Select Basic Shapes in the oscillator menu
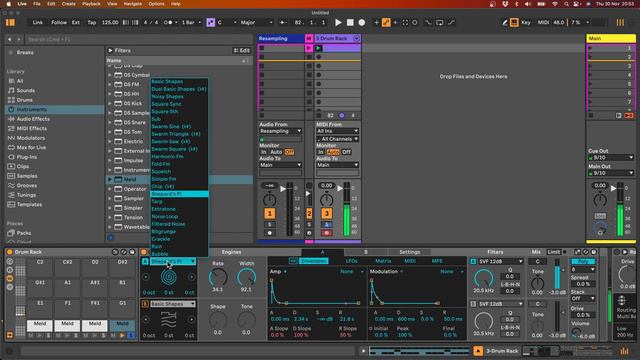 coord(167,81)
